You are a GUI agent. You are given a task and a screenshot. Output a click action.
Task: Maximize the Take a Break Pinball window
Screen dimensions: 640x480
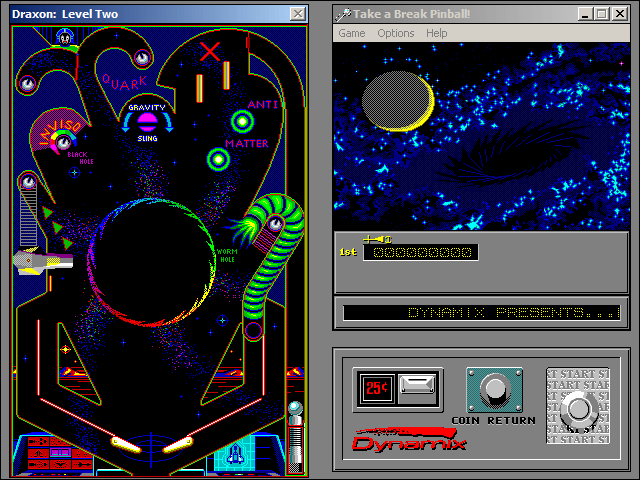[x=601, y=13]
